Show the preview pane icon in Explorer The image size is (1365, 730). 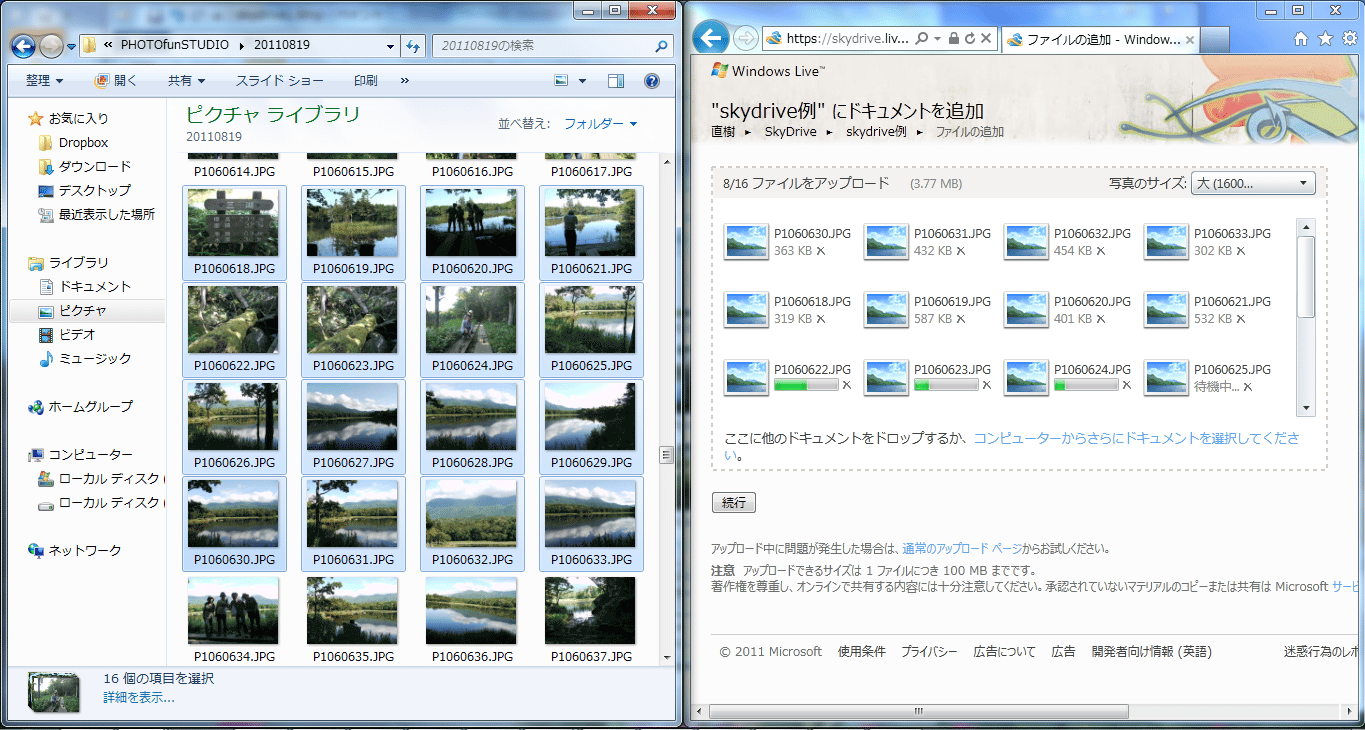click(616, 80)
